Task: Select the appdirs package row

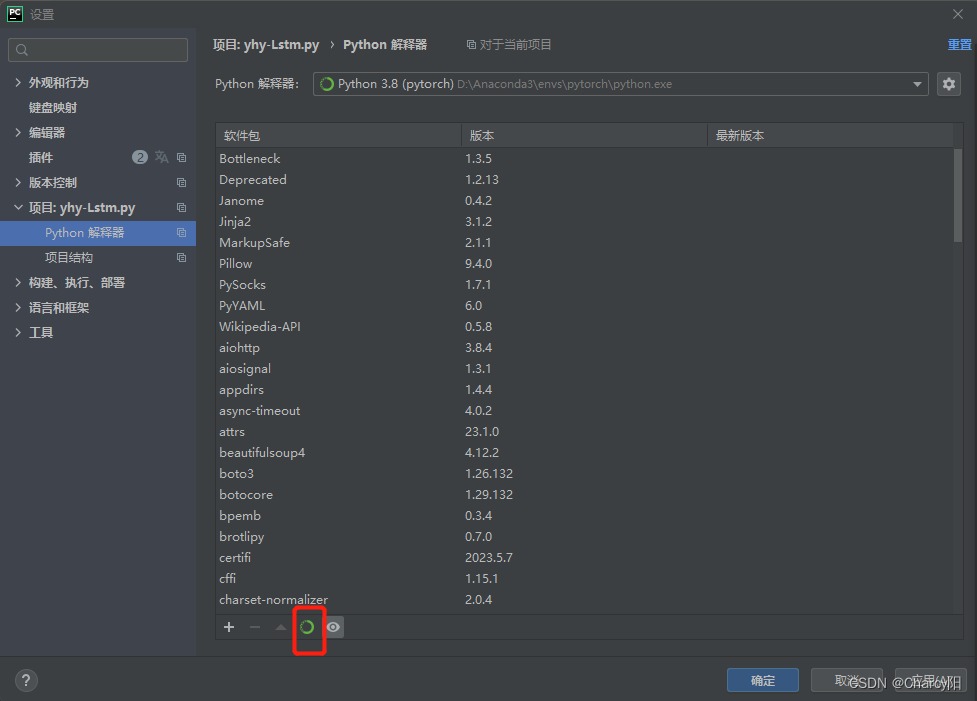Action: pyautogui.click(x=584, y=389)
